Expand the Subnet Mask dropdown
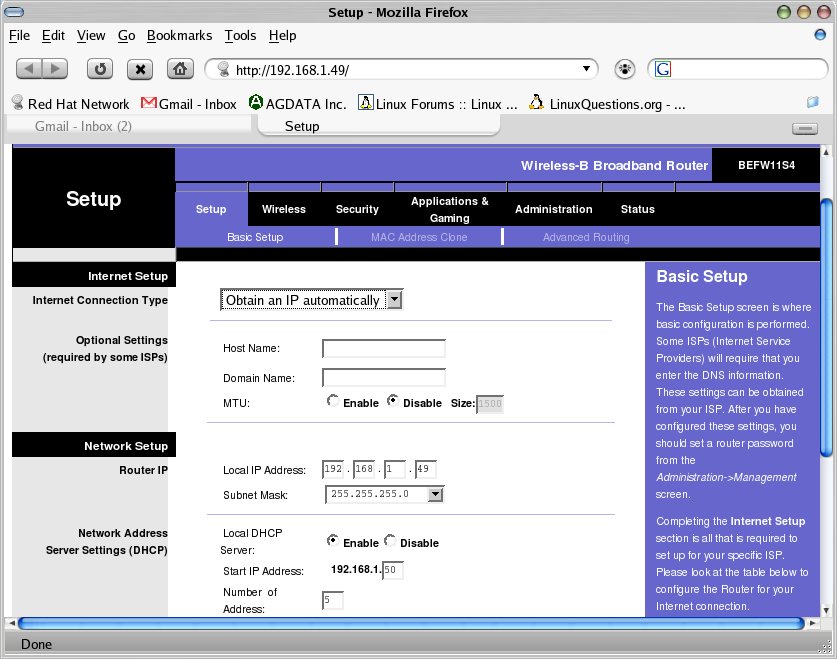The image size is (837, 659). point(435,494)
